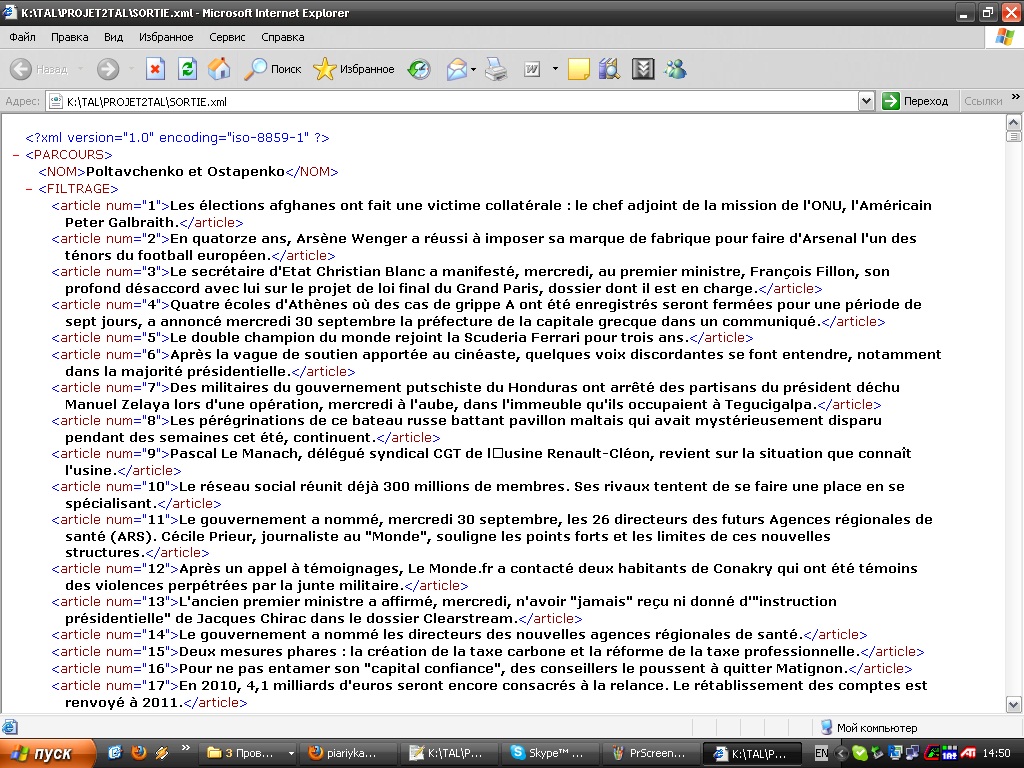Click the EN language indicator in the tray
The width and height of the screenshot is (1024, 768).
pyautogui.click(x=822, y=754)
